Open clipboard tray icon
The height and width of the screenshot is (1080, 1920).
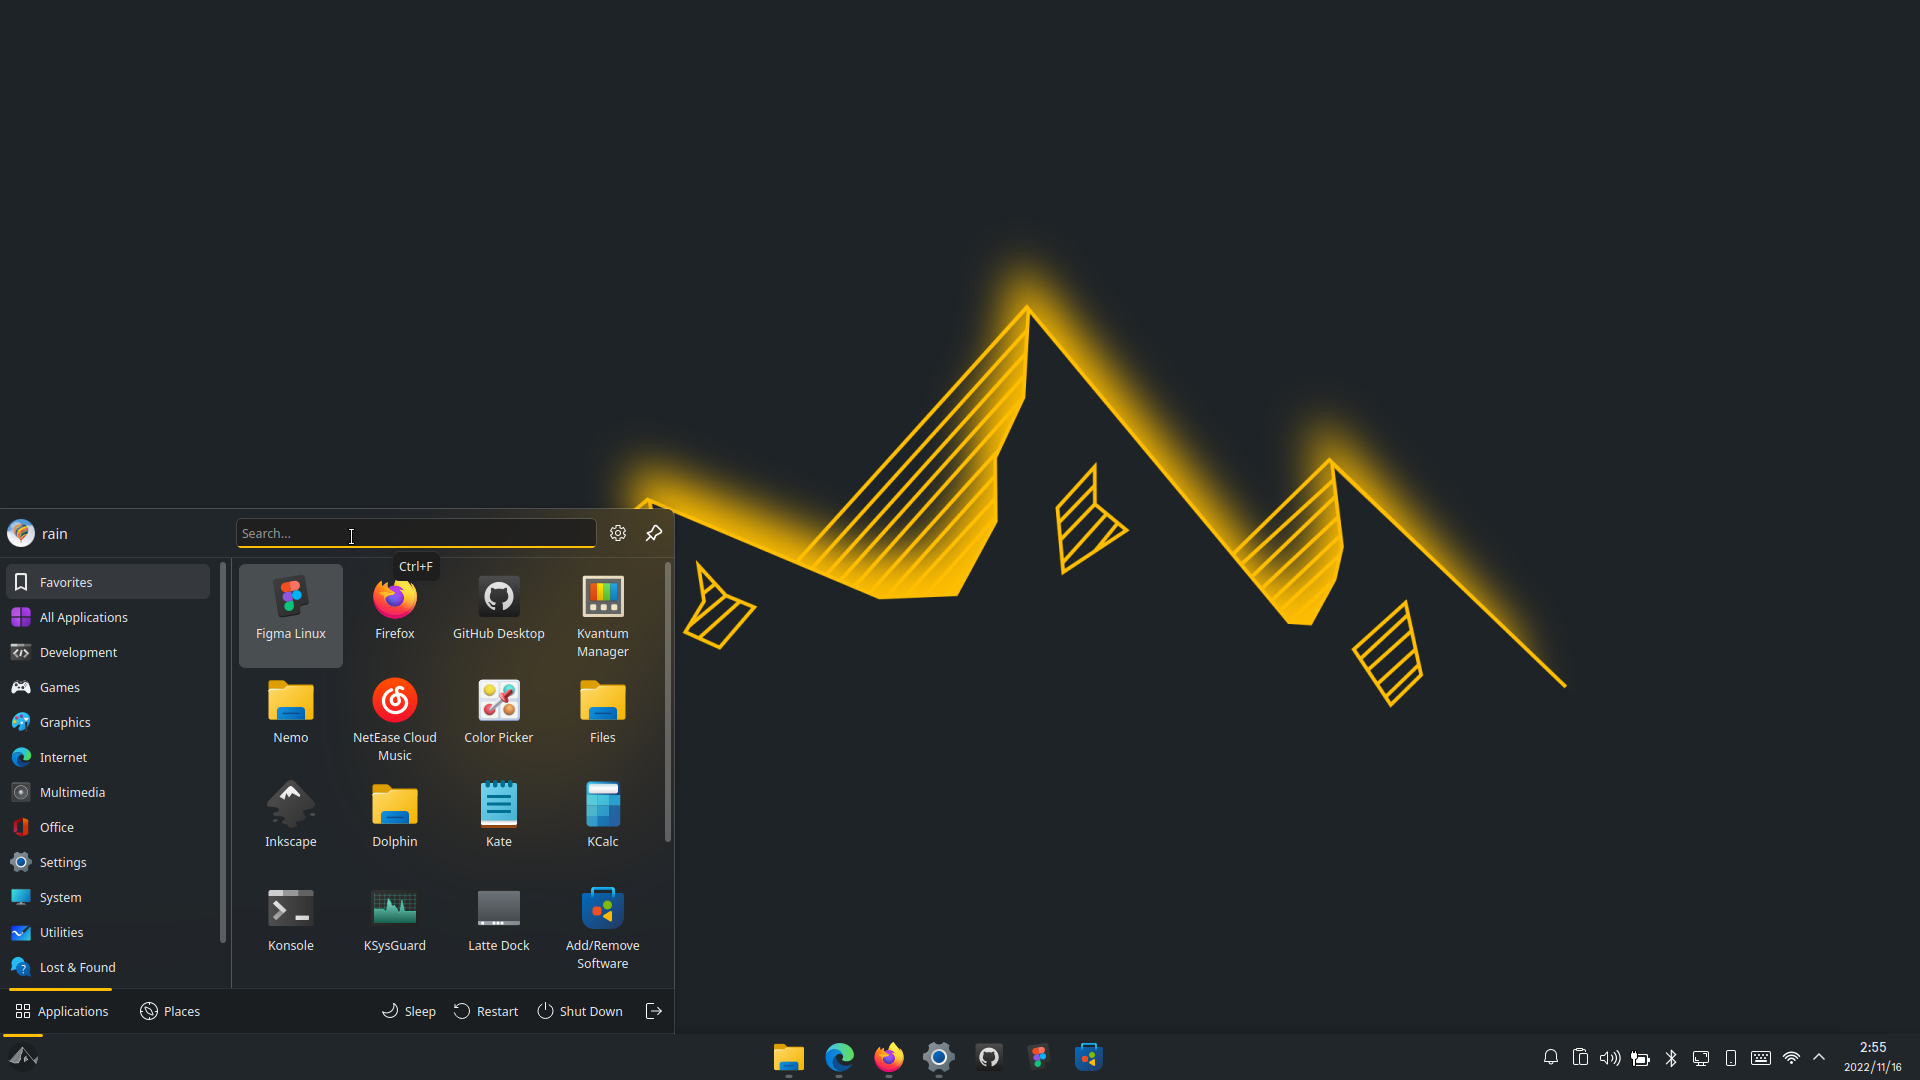click(1581, 1057)
